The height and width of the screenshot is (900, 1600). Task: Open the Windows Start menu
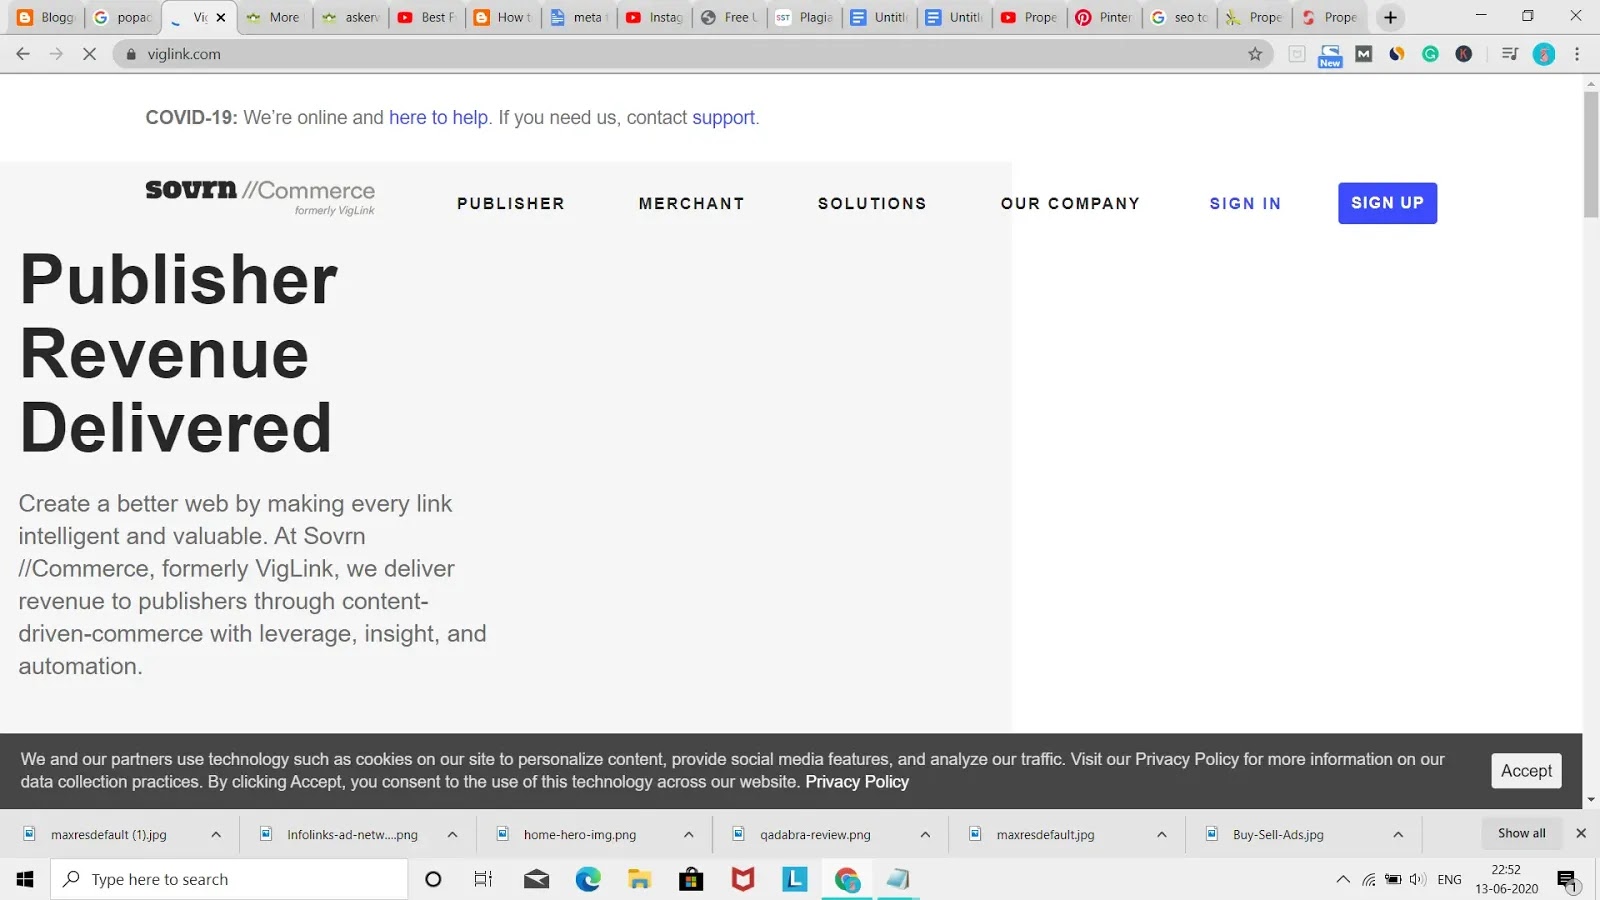(x=25, y=879)
